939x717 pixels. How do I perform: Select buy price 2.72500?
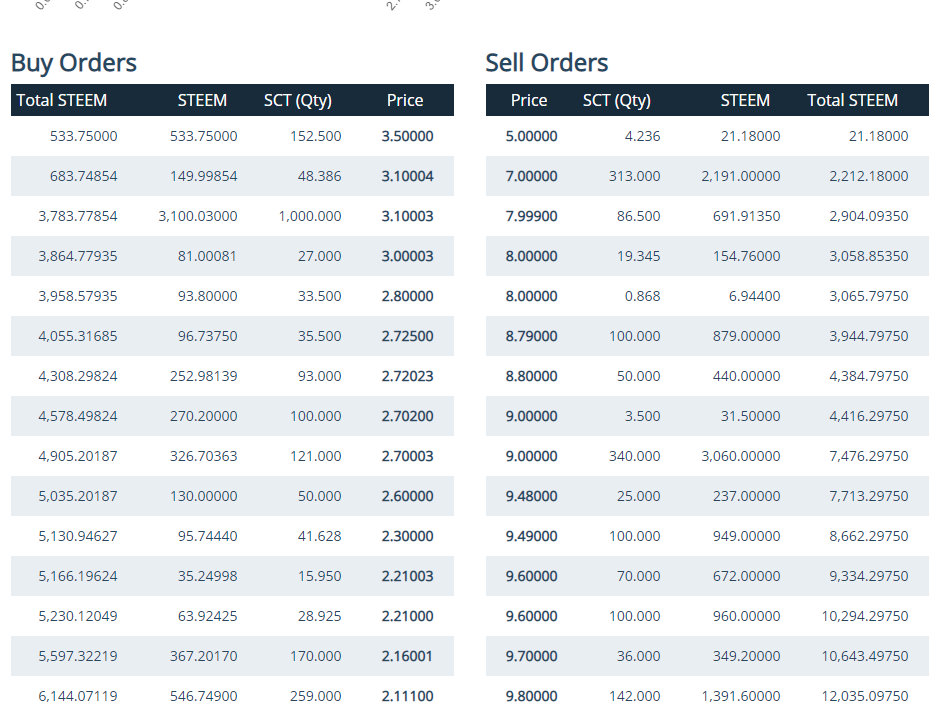click(x=407, y=336)
